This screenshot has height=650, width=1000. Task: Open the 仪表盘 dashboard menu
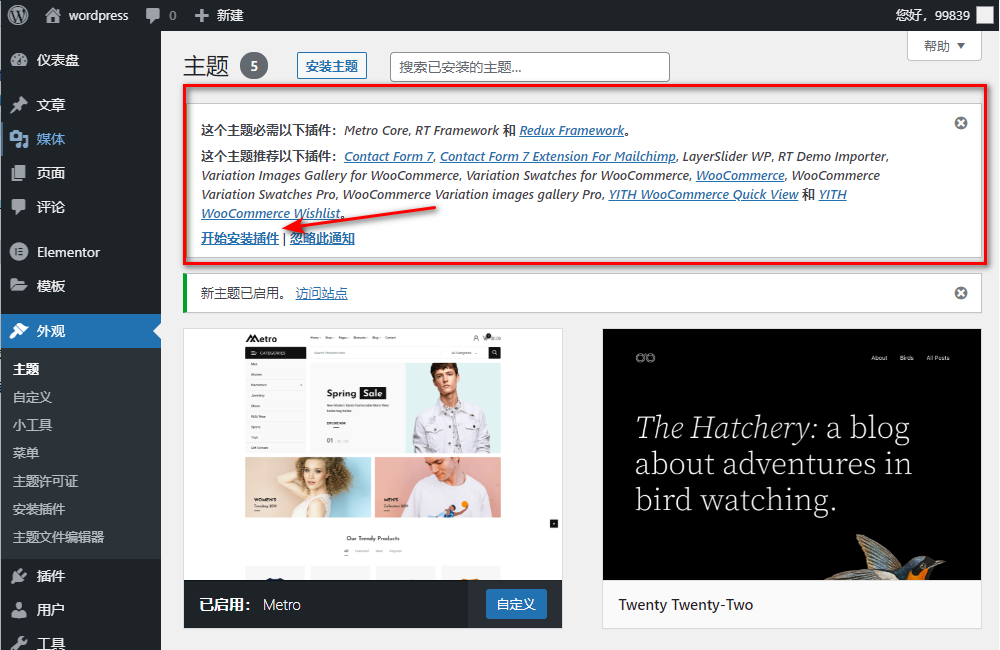57,60
